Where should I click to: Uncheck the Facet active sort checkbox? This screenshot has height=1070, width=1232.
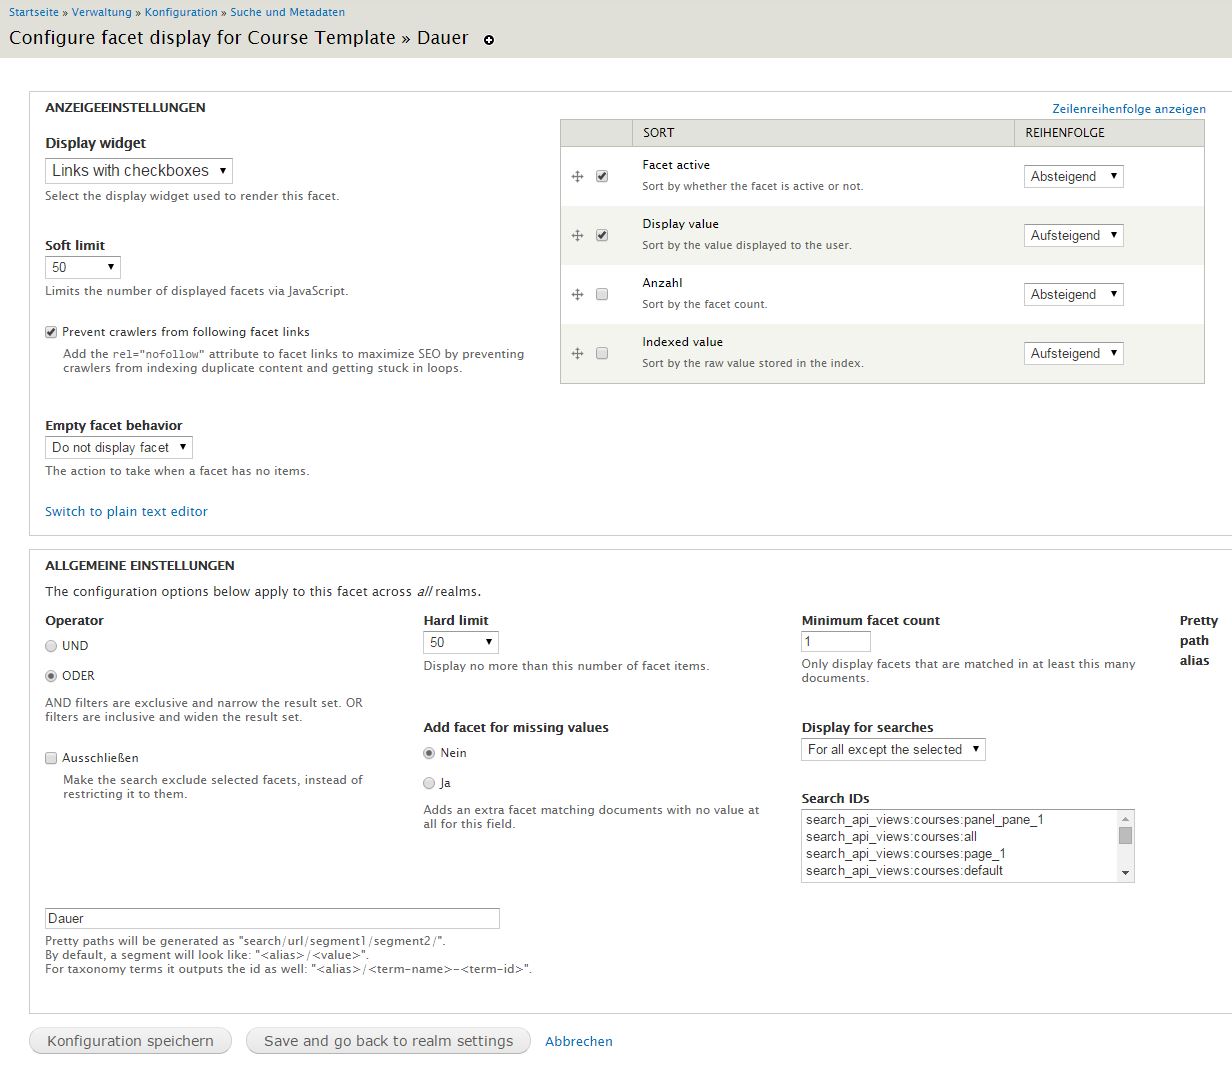coord(602,176)
